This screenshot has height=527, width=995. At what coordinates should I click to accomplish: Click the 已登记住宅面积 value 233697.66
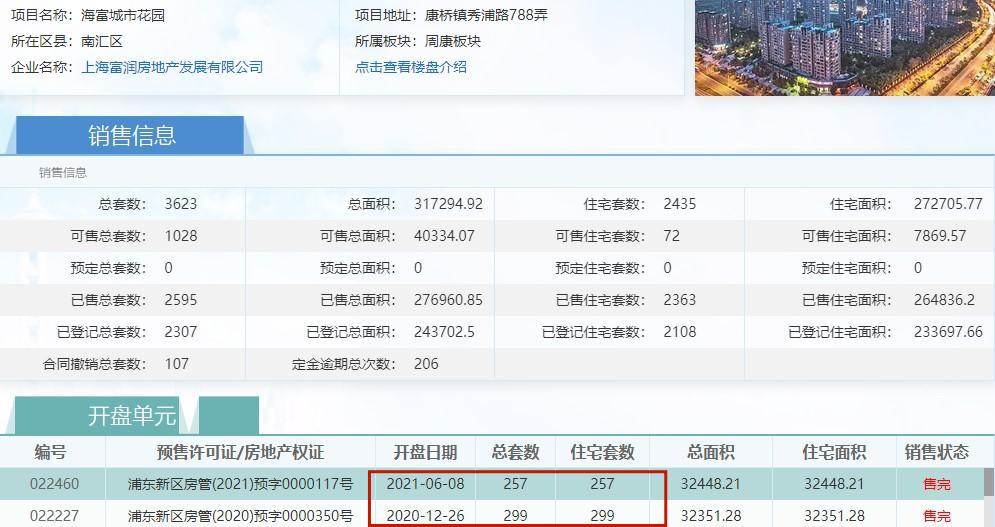(x=948, y=331)
